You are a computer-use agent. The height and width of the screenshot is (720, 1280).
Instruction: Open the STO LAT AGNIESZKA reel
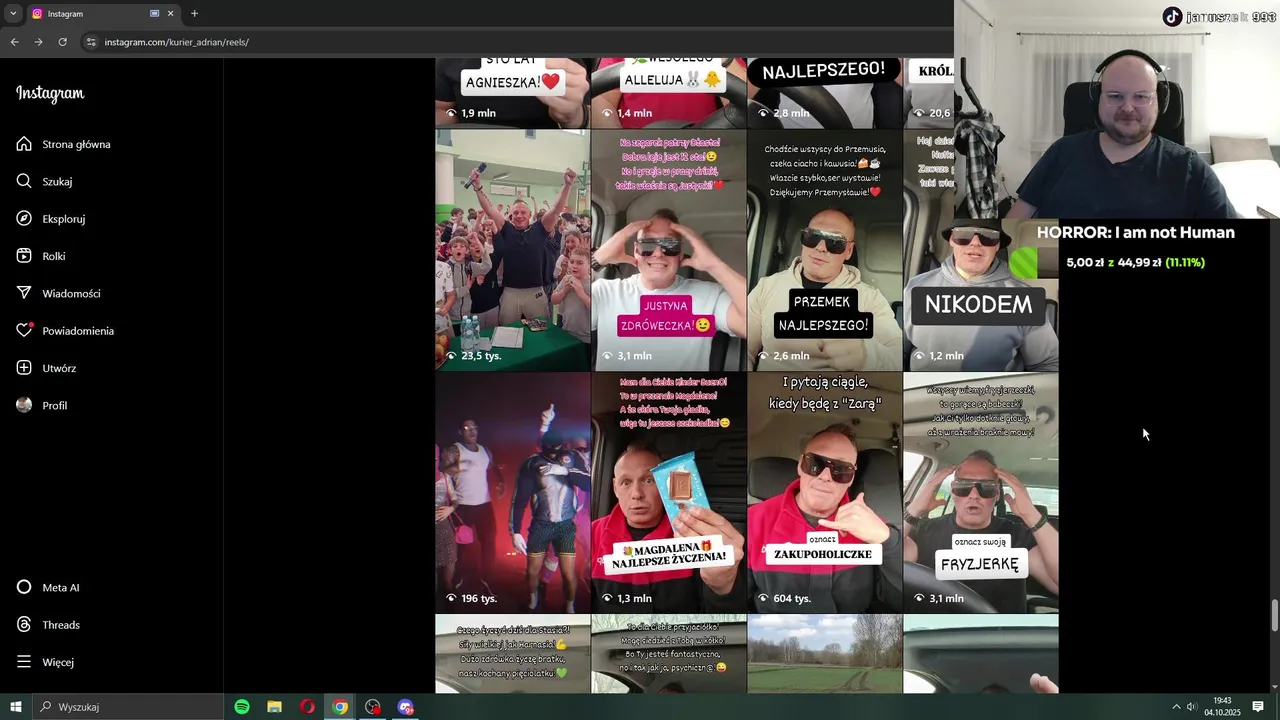512,93
